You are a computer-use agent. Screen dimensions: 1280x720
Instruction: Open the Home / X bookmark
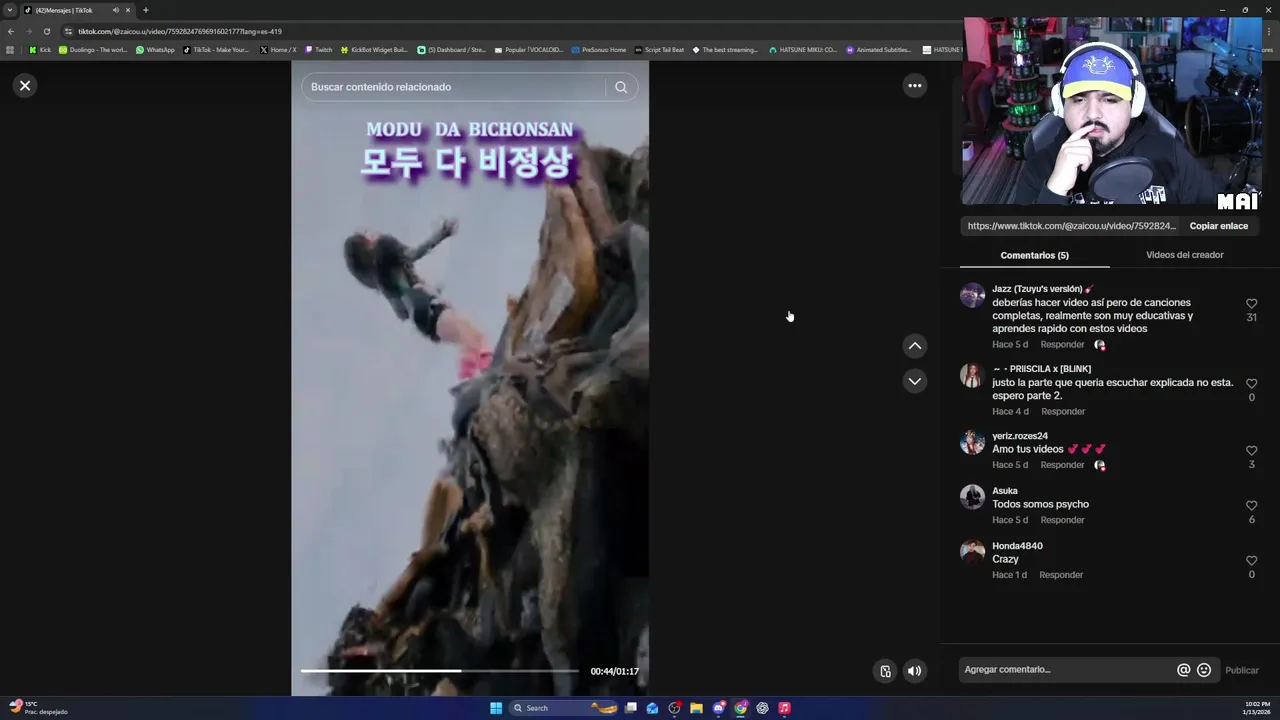(x=278, y=49)
